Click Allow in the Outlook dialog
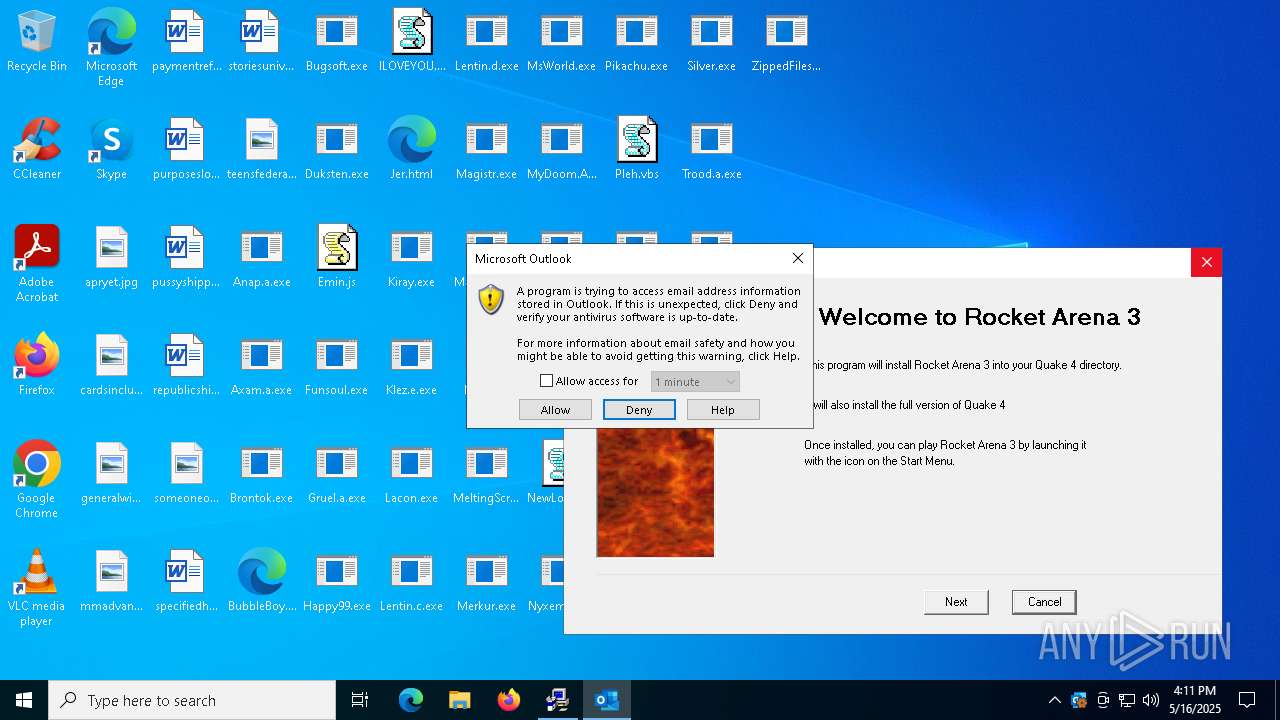 [555, 410]
